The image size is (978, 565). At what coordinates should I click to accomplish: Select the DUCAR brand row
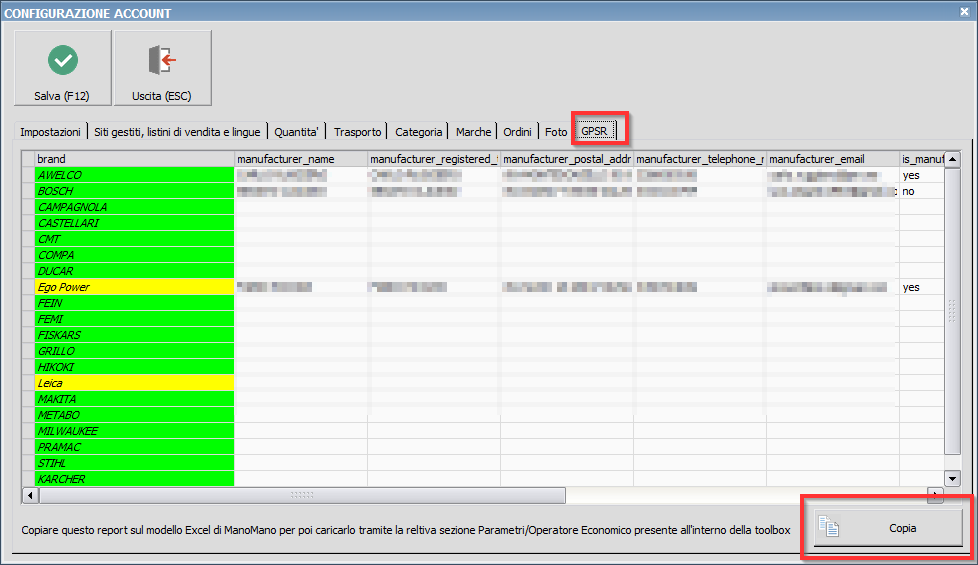135,271
